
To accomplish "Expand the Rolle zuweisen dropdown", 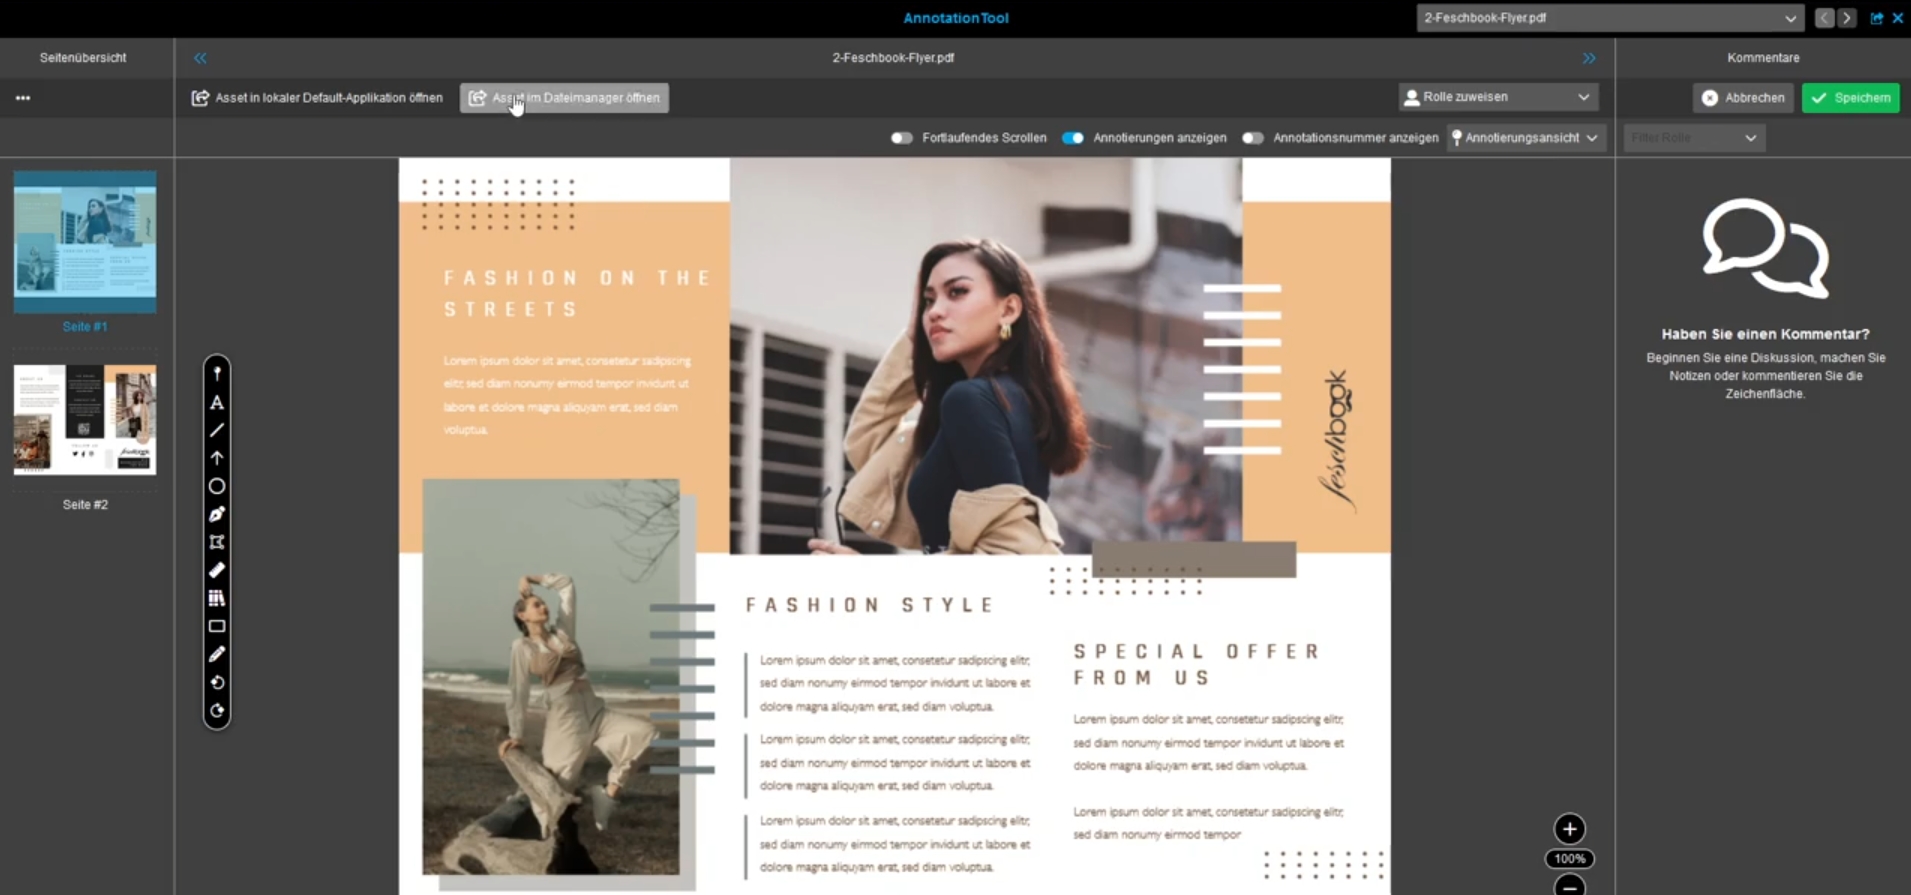I will point(1498,97).
